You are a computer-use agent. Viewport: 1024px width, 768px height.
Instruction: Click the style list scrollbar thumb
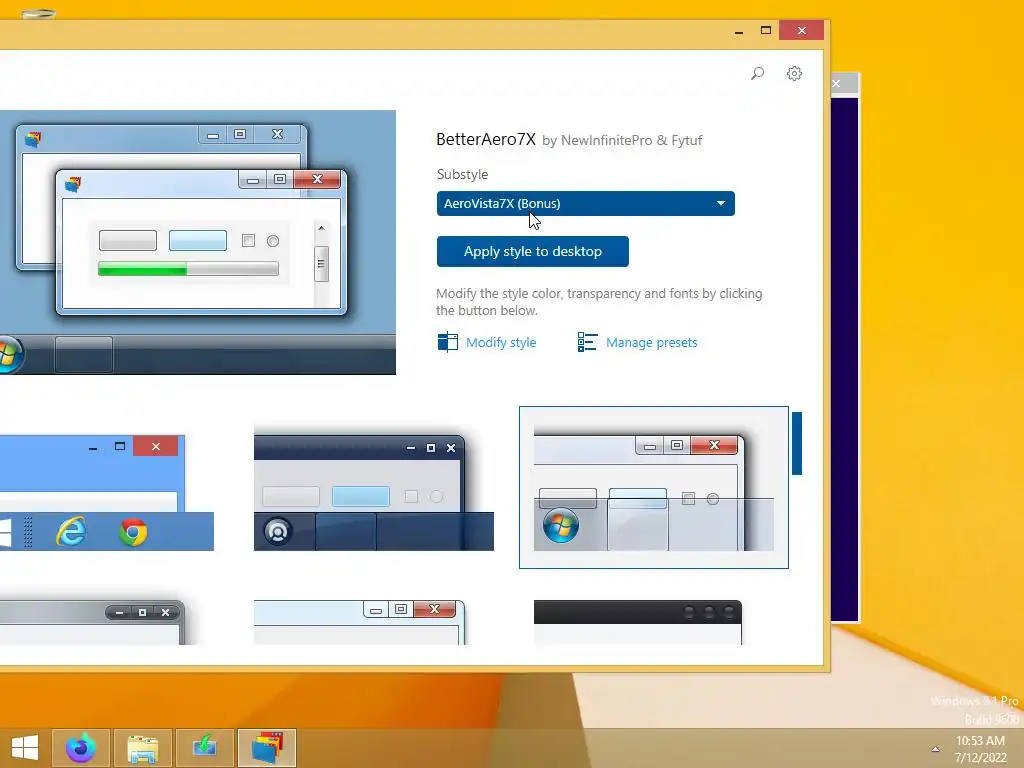coord(797,443)
